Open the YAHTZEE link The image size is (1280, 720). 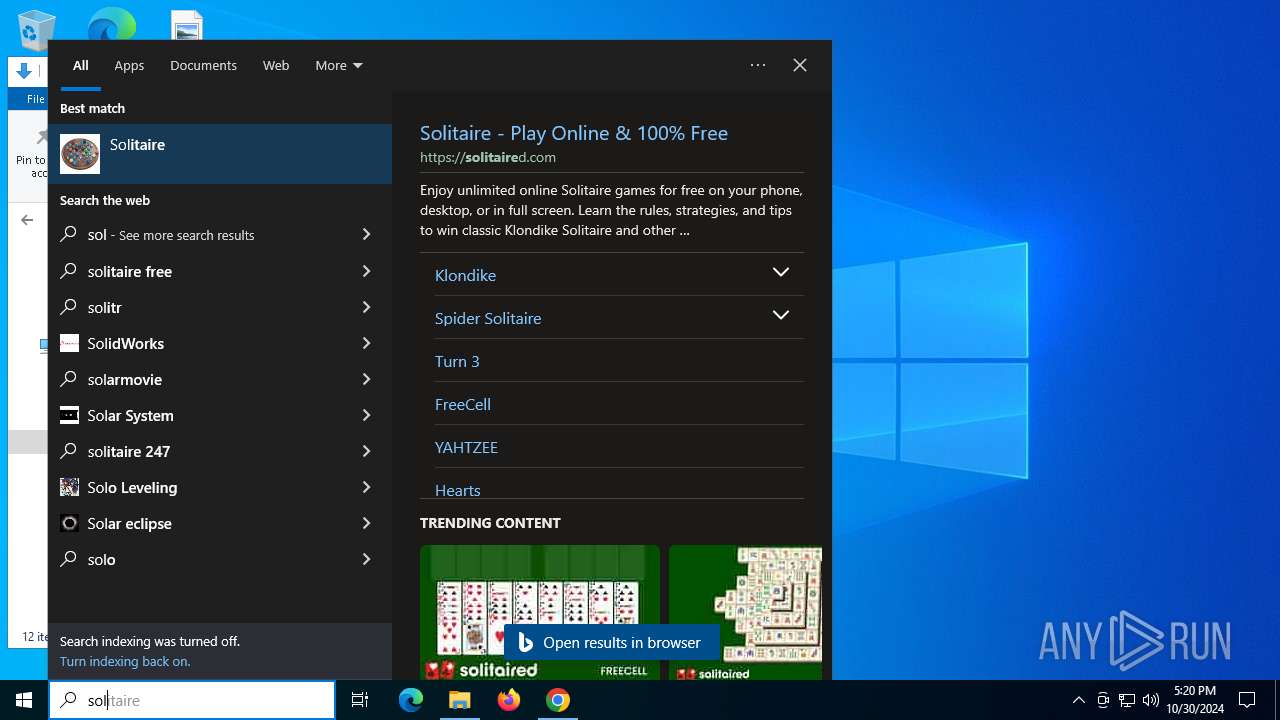(466, 447)
